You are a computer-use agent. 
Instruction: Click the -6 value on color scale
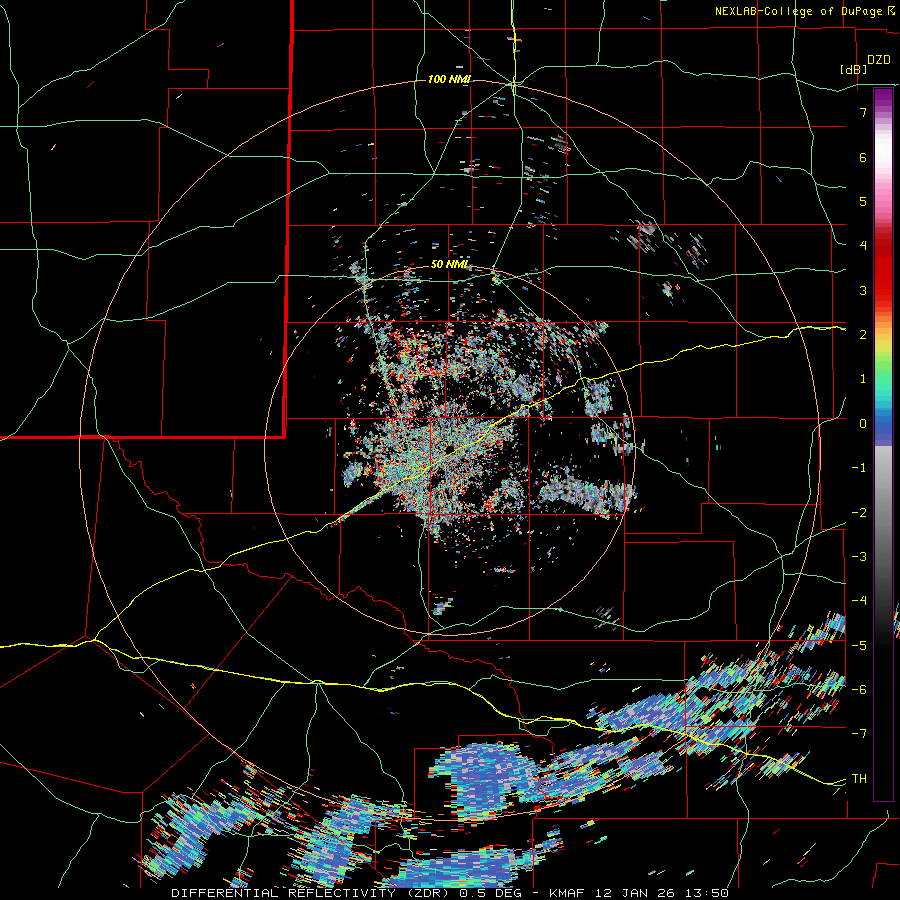click(859, 690)
